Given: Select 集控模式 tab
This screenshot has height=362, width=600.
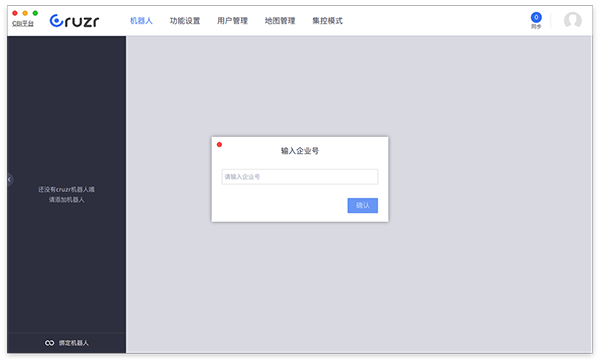Looking at the screenshot, I should click(x=327, y=21).
